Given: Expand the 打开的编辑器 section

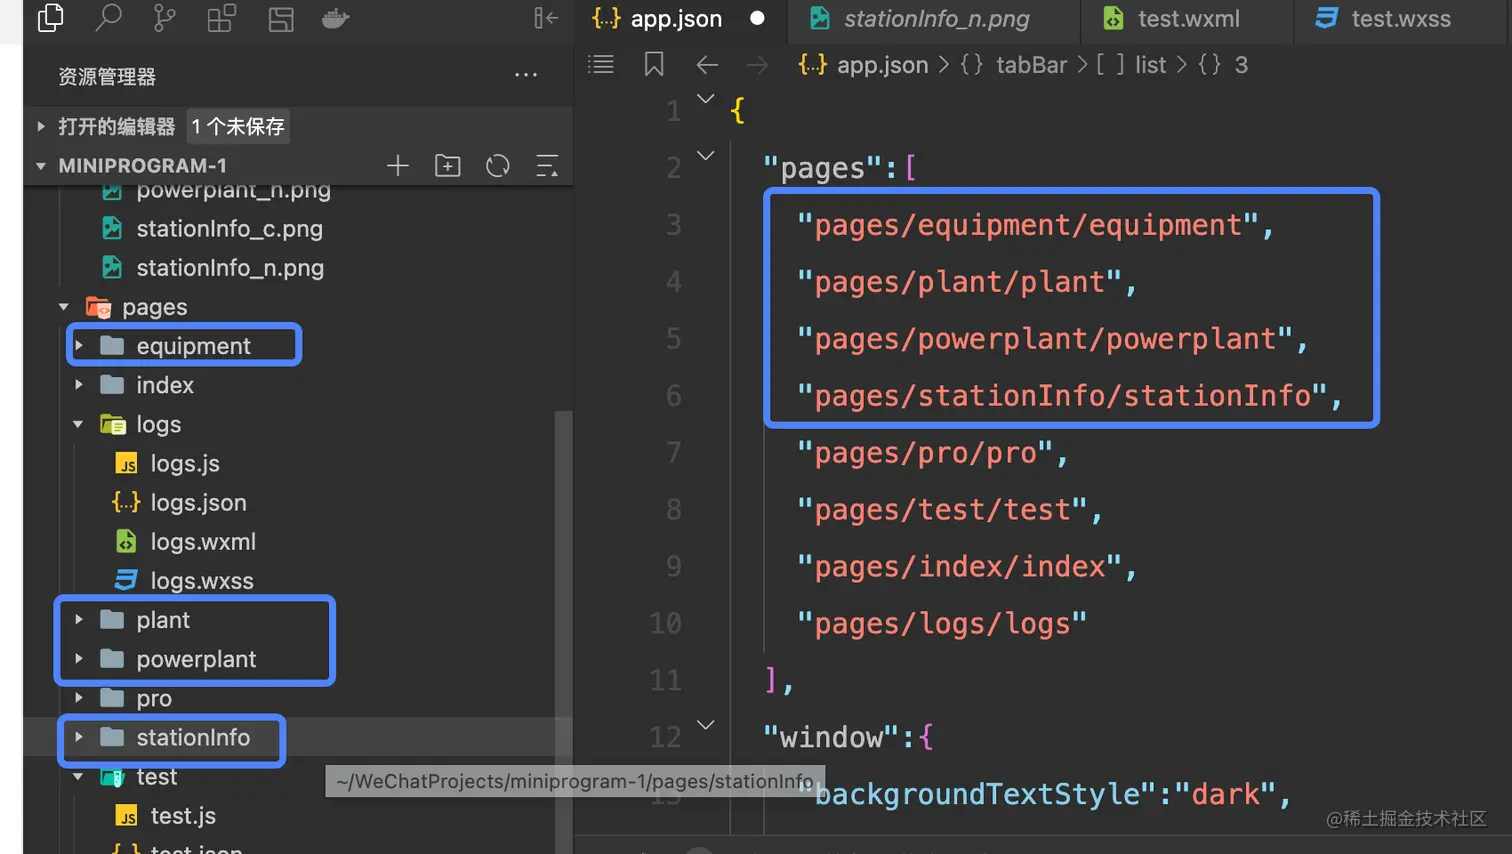Looking at the screenshot, I should pyautogui.click(x=41, y=126).
